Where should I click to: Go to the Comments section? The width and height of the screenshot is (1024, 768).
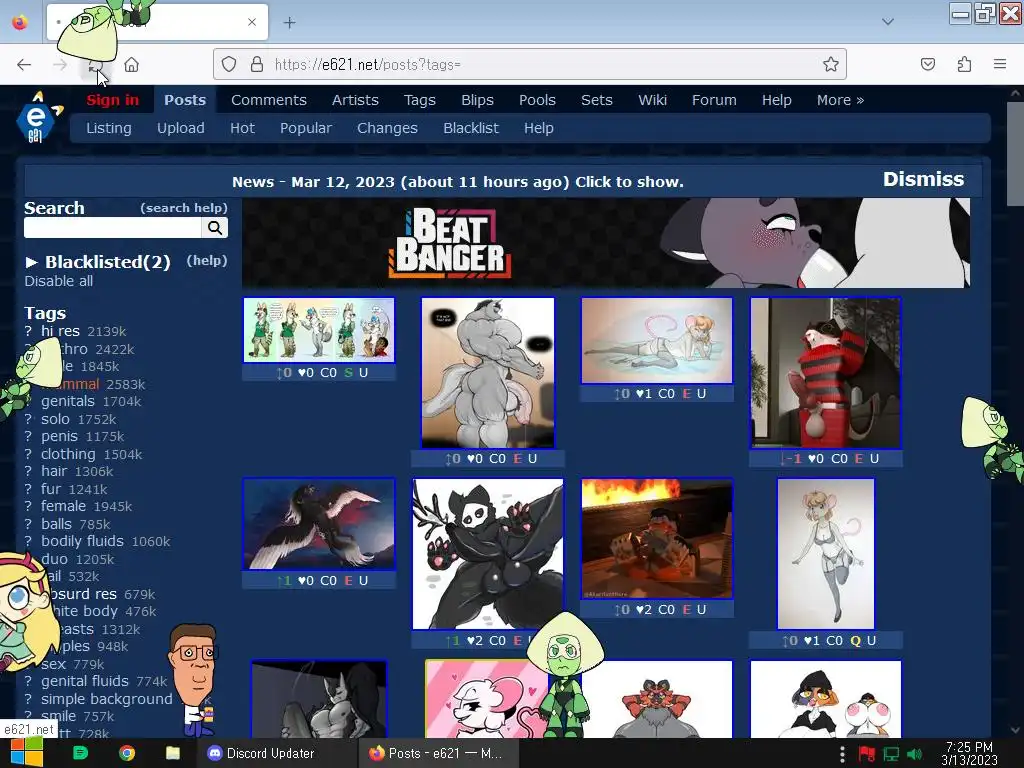click(268, 100)
